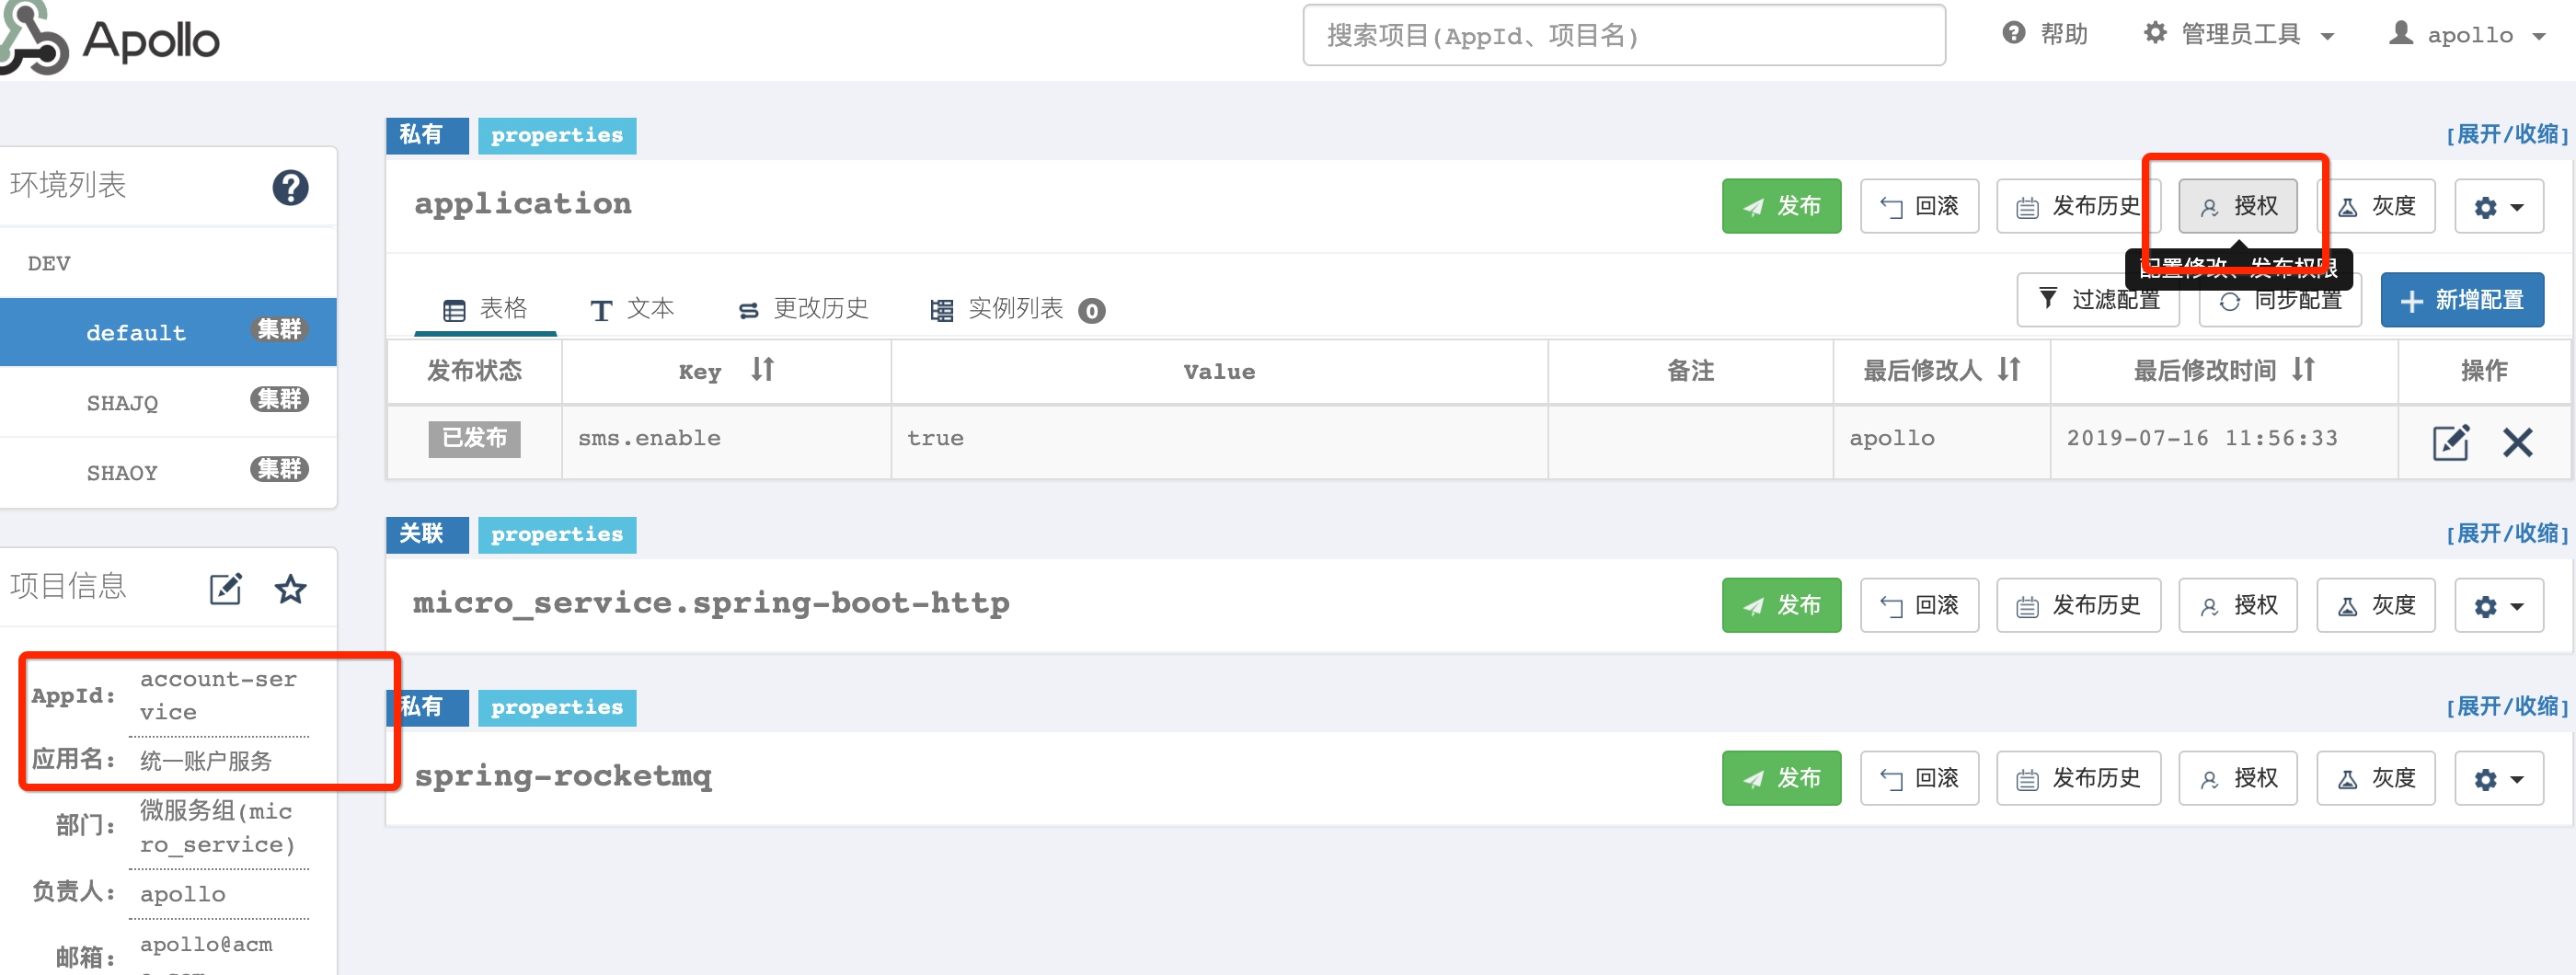This screenshot has height=975, width=2576.
Task: Rollback spring-rocketmq namespace
Action: (1919, 778)
